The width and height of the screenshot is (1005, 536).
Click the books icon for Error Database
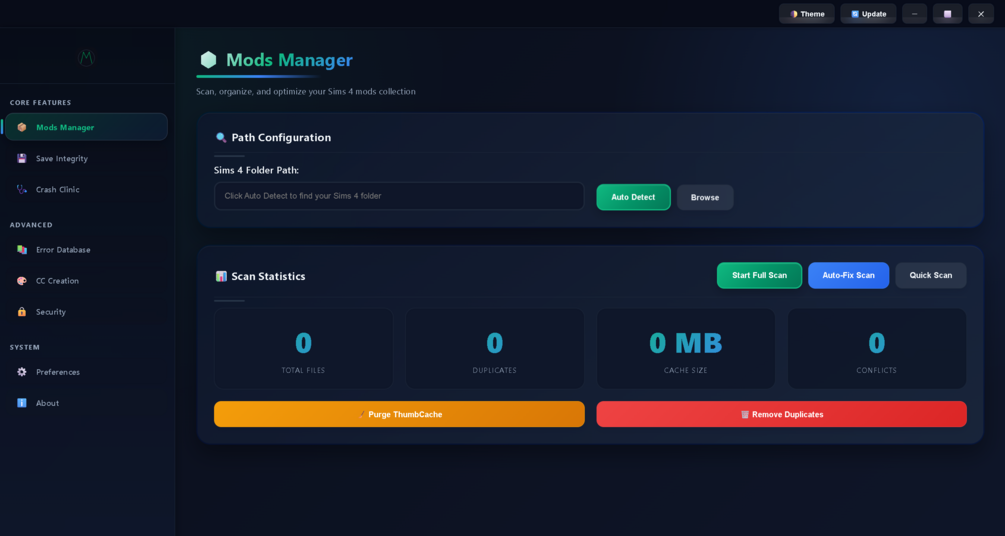coord(22,250)
